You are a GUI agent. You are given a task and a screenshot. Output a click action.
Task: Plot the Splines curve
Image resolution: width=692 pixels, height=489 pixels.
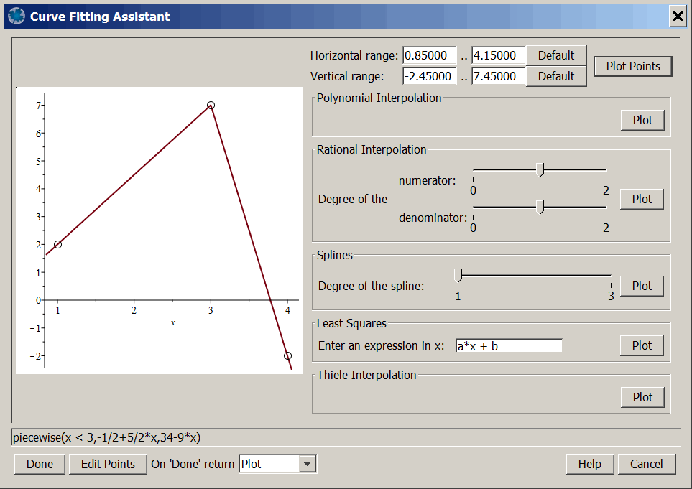[641, 285]
